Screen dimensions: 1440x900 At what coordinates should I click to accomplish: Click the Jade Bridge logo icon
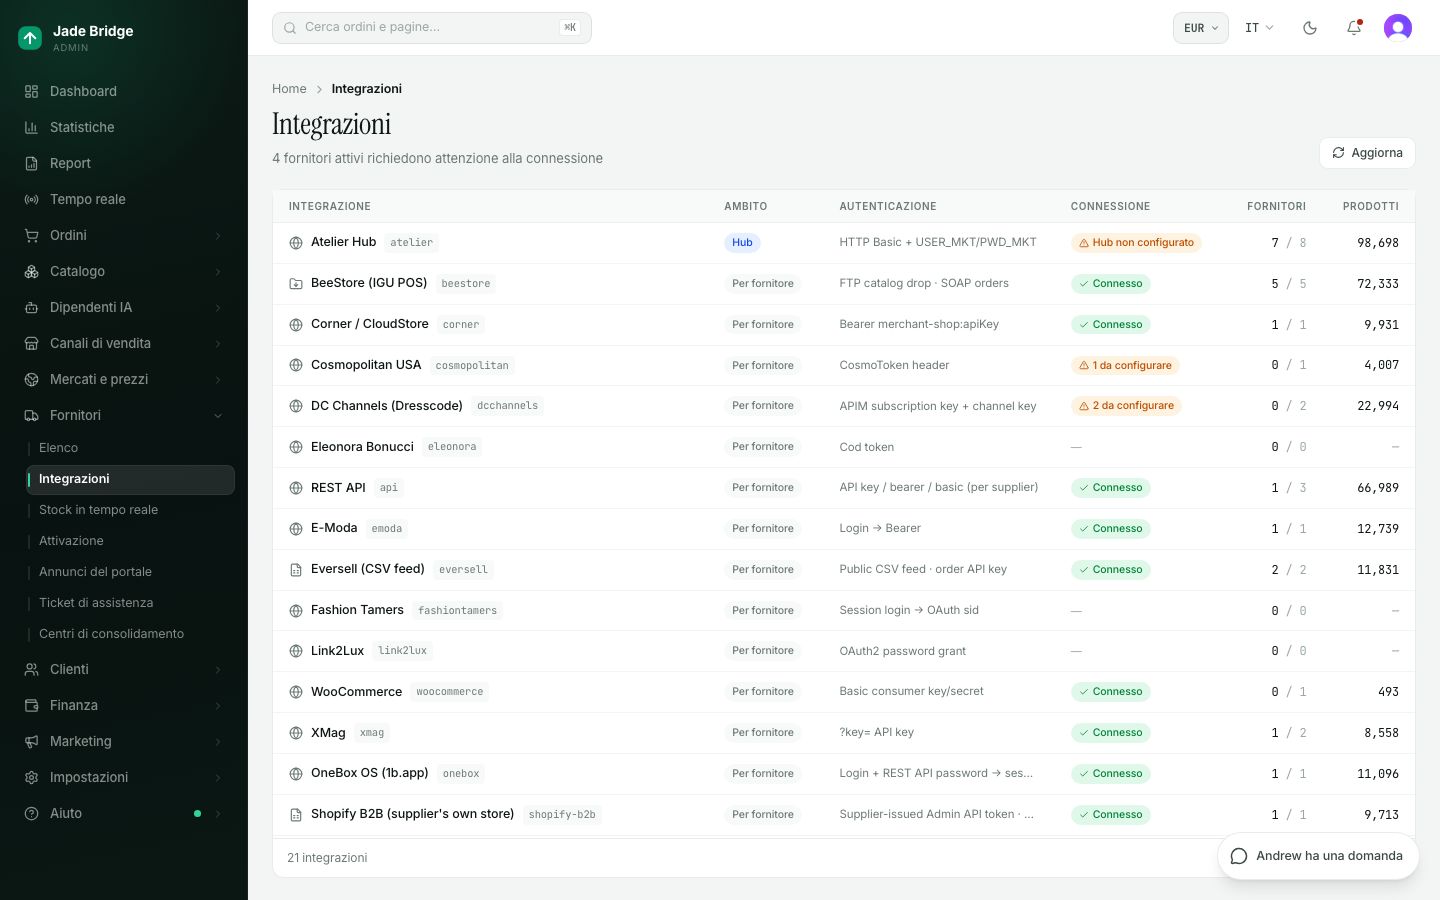[x=30, y=38]
